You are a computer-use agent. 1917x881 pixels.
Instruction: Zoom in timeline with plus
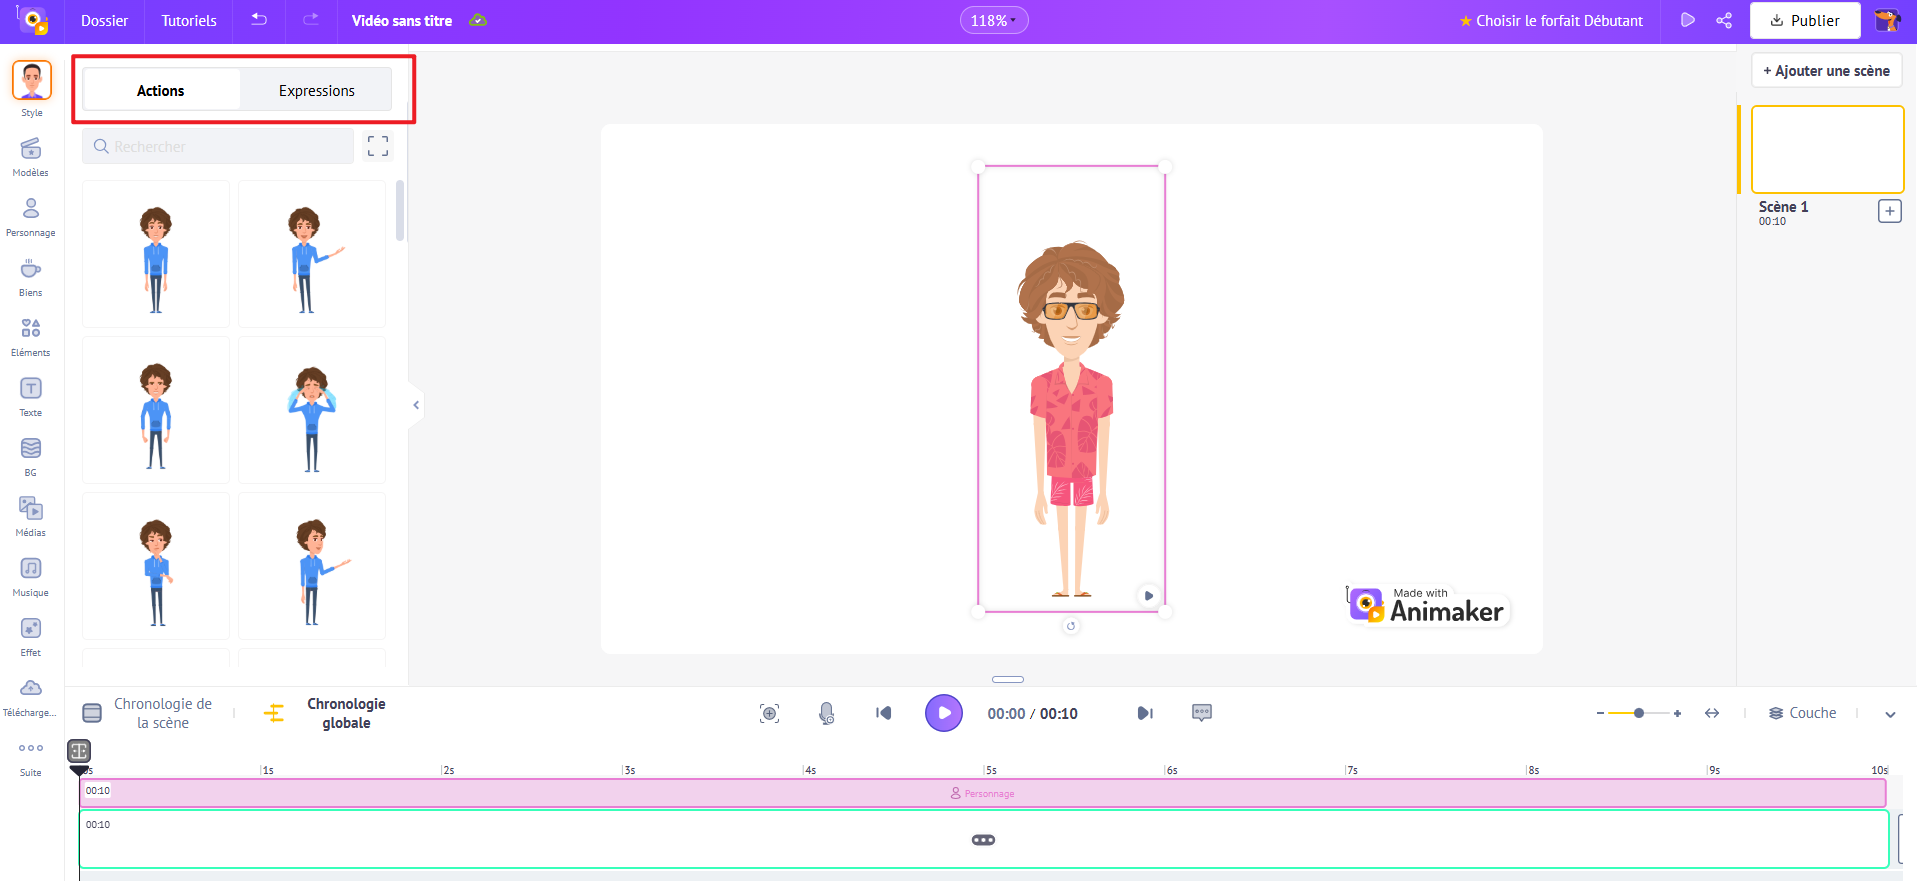click(1677, 713)
